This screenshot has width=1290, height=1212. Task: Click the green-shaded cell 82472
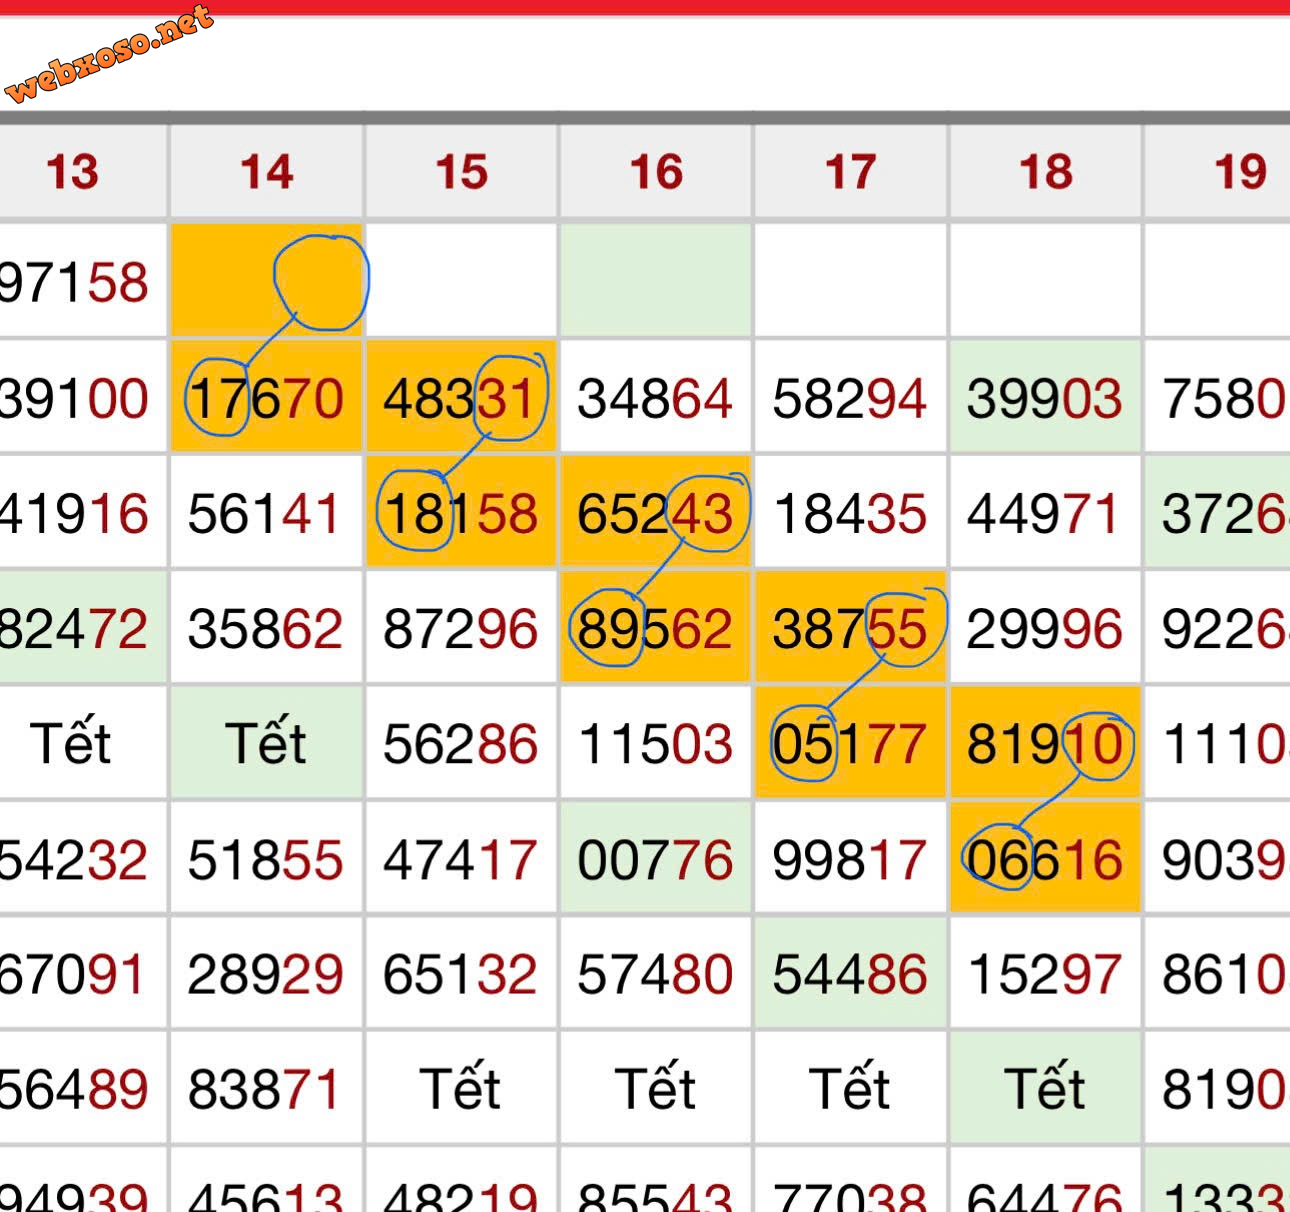pyautogui.click(x=82, y=628)
